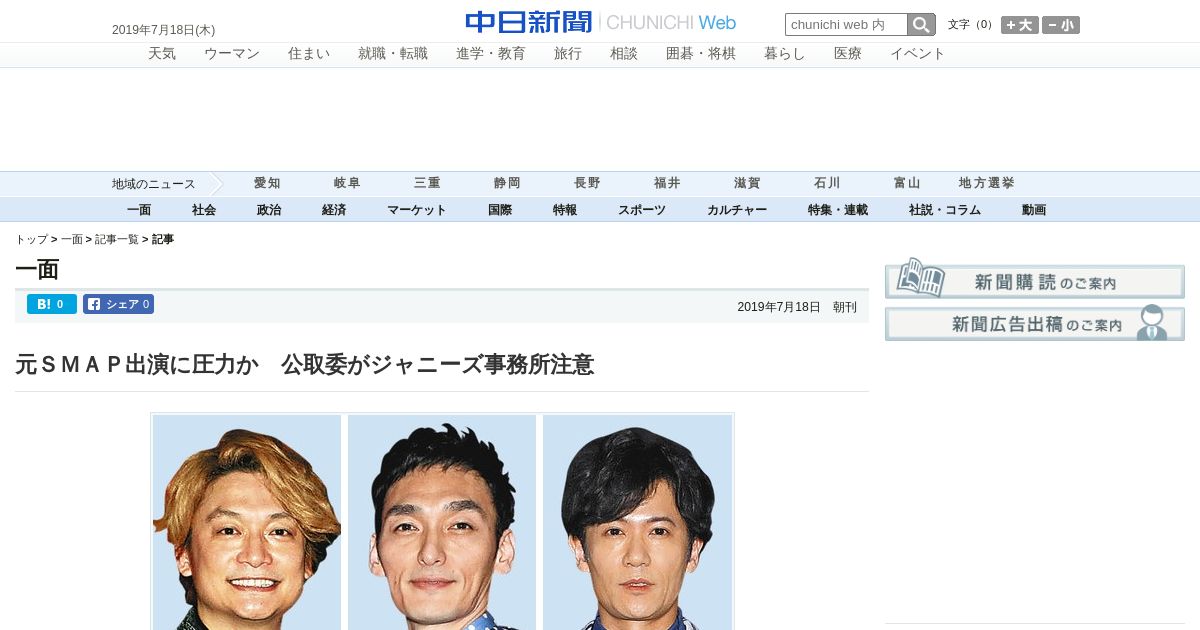Select the 富山 regional news link

[x=907, y=183]
